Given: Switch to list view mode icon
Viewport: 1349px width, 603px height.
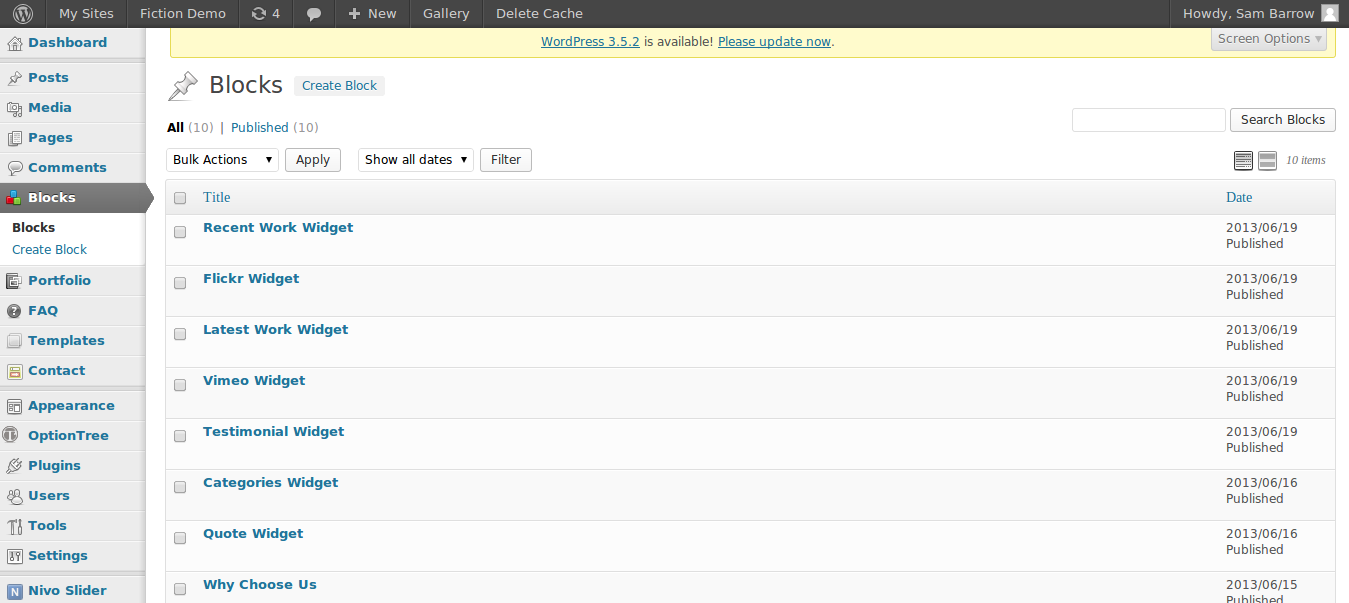Looking at the screenshot, I should point(1244,161).
